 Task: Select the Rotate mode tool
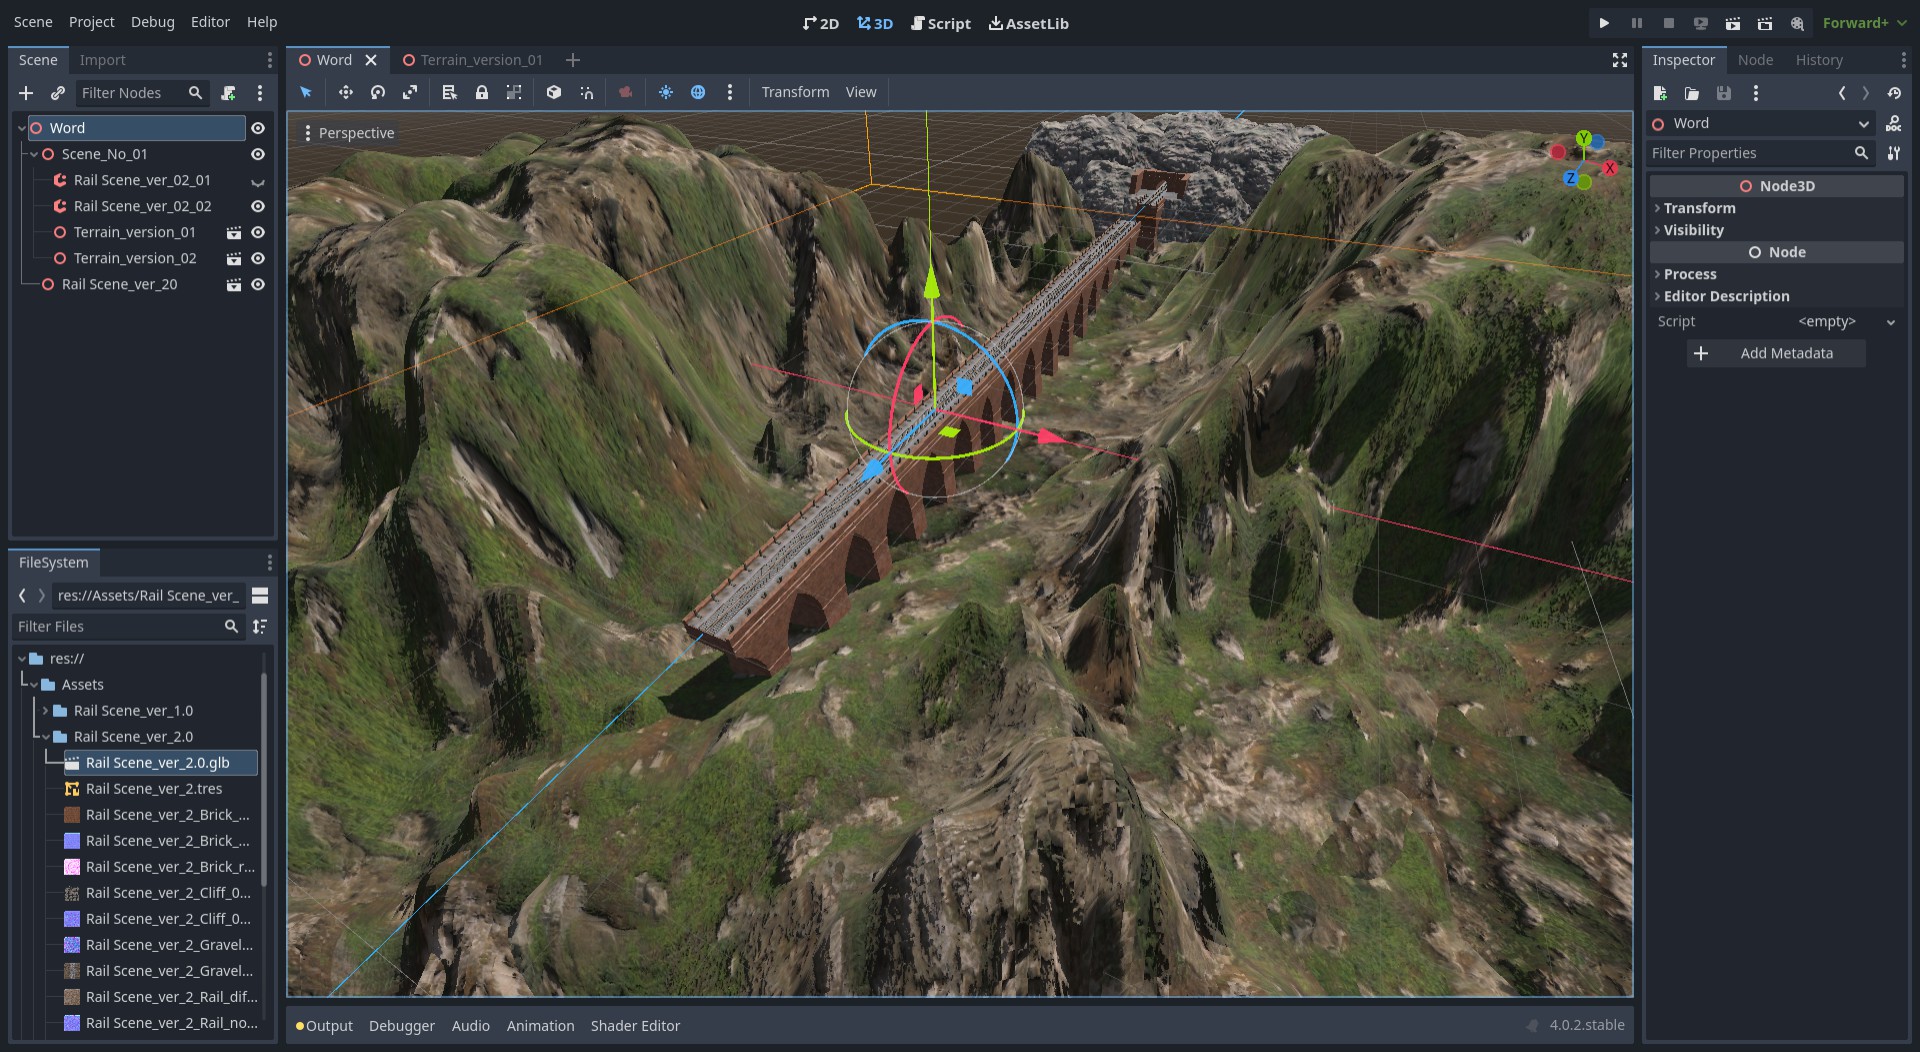[378, 92]
